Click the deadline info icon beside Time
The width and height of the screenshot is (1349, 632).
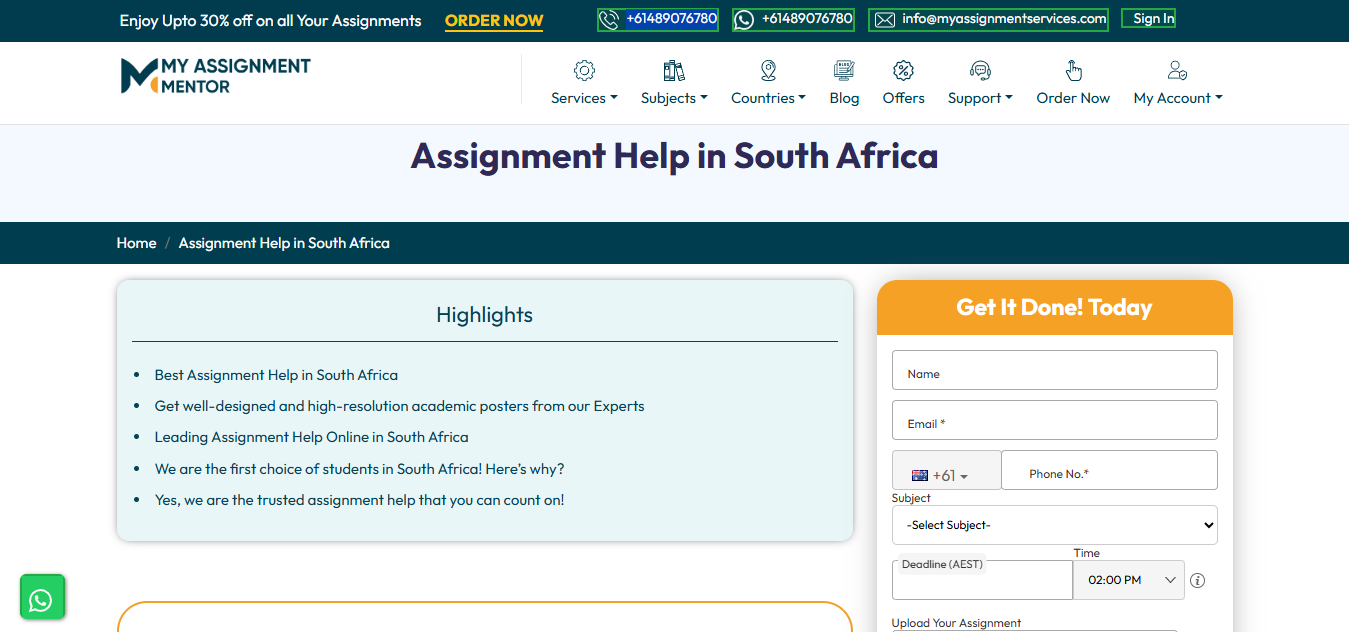coord(1198,580)
